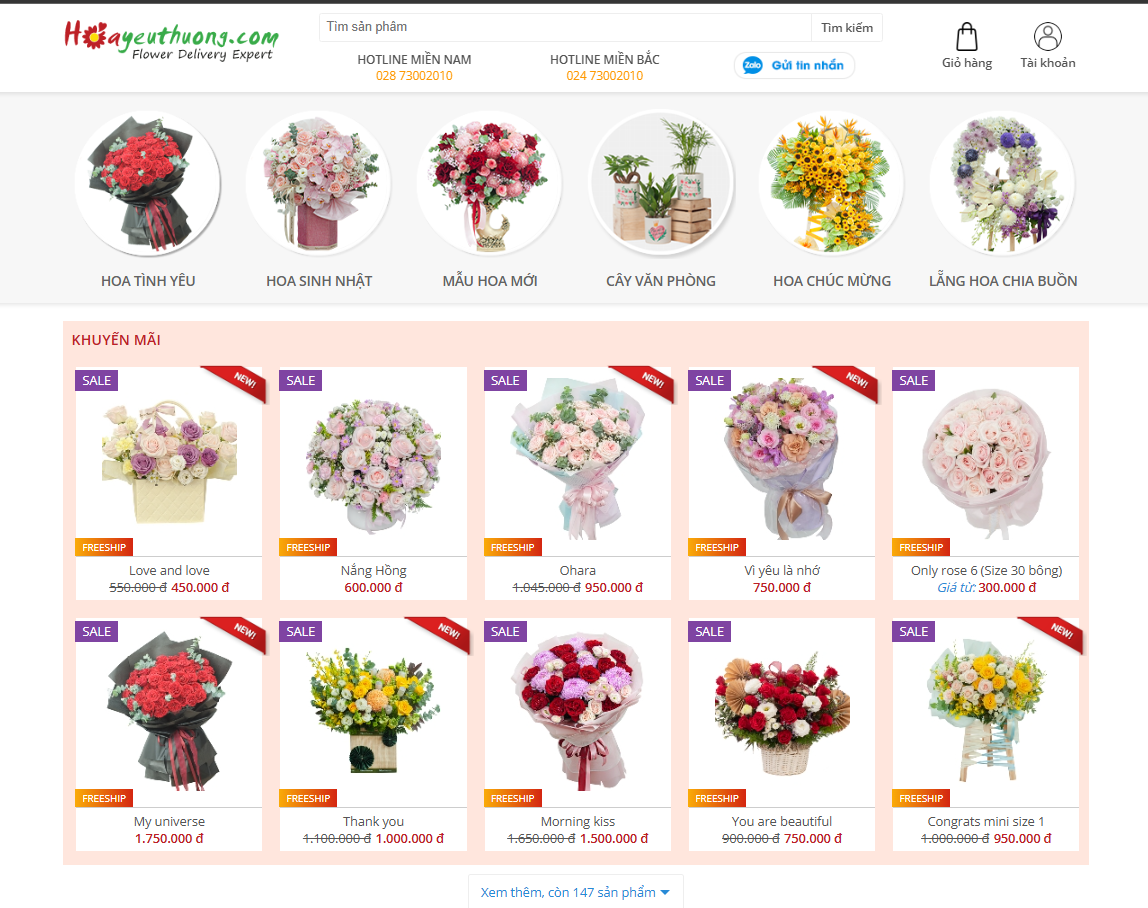Open the Hoa Tình Yêu category circle
The image size is (1148, 908).
coord(148,183)
